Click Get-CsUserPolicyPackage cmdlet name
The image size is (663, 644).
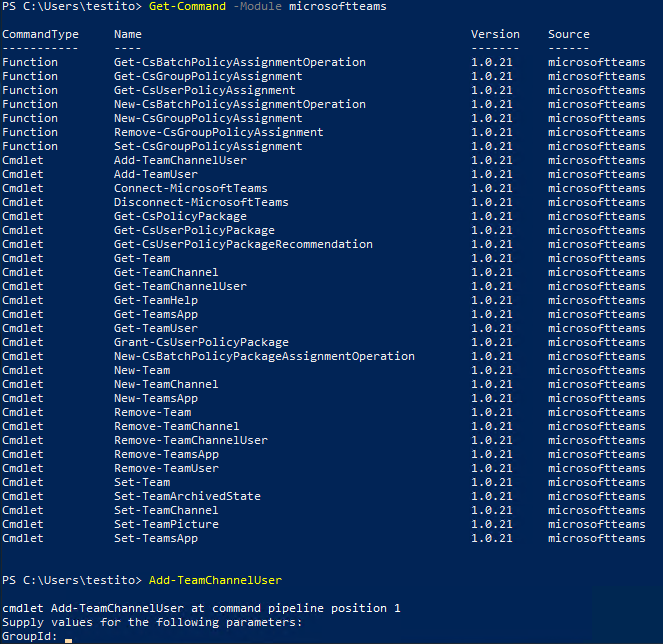tap(194, 230)
